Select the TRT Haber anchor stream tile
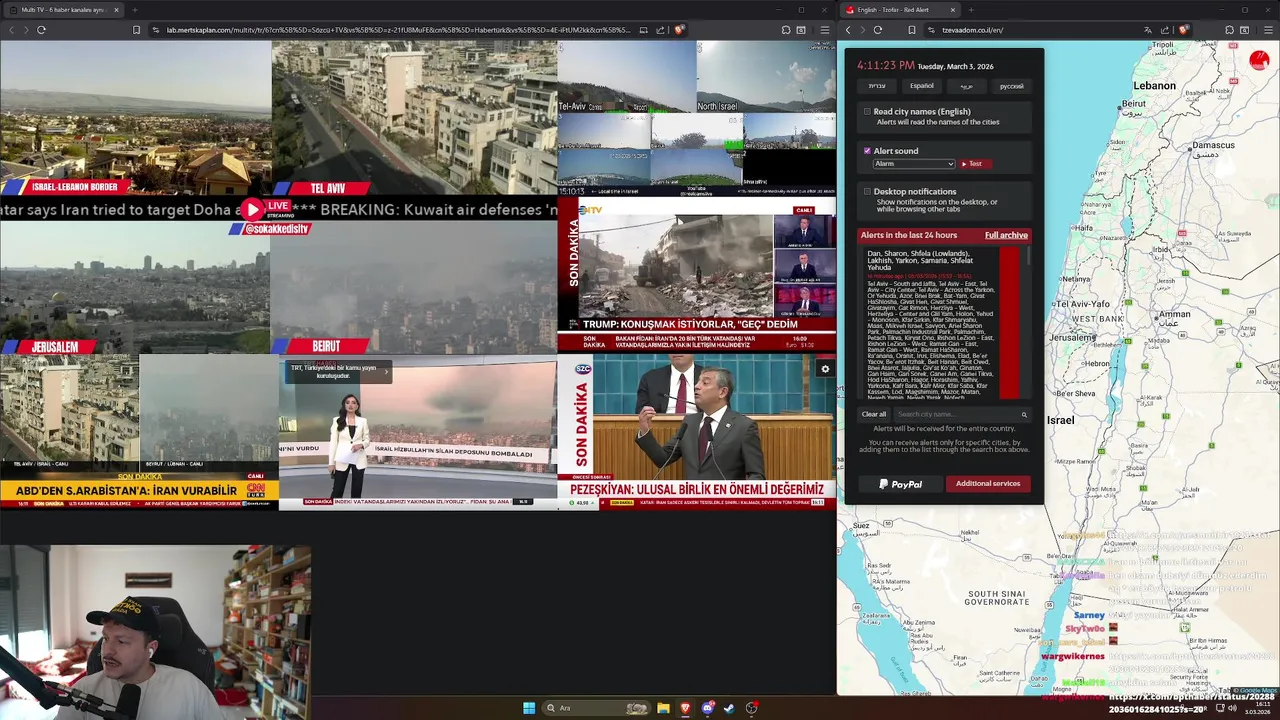Screen dimensions: 1280x720 click(x=418, y=433)
